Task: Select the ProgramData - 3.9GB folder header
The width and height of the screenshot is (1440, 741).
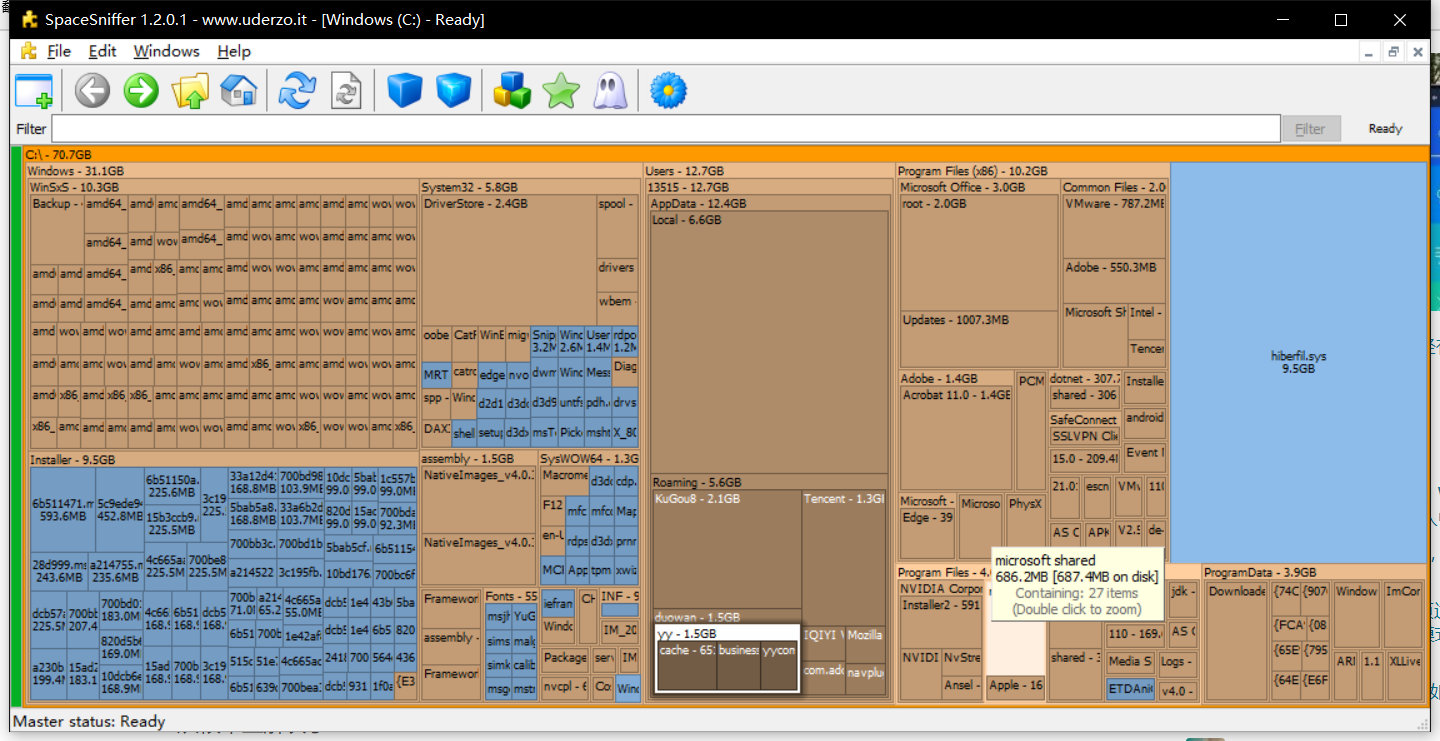Action: (x=1314, y=573)
